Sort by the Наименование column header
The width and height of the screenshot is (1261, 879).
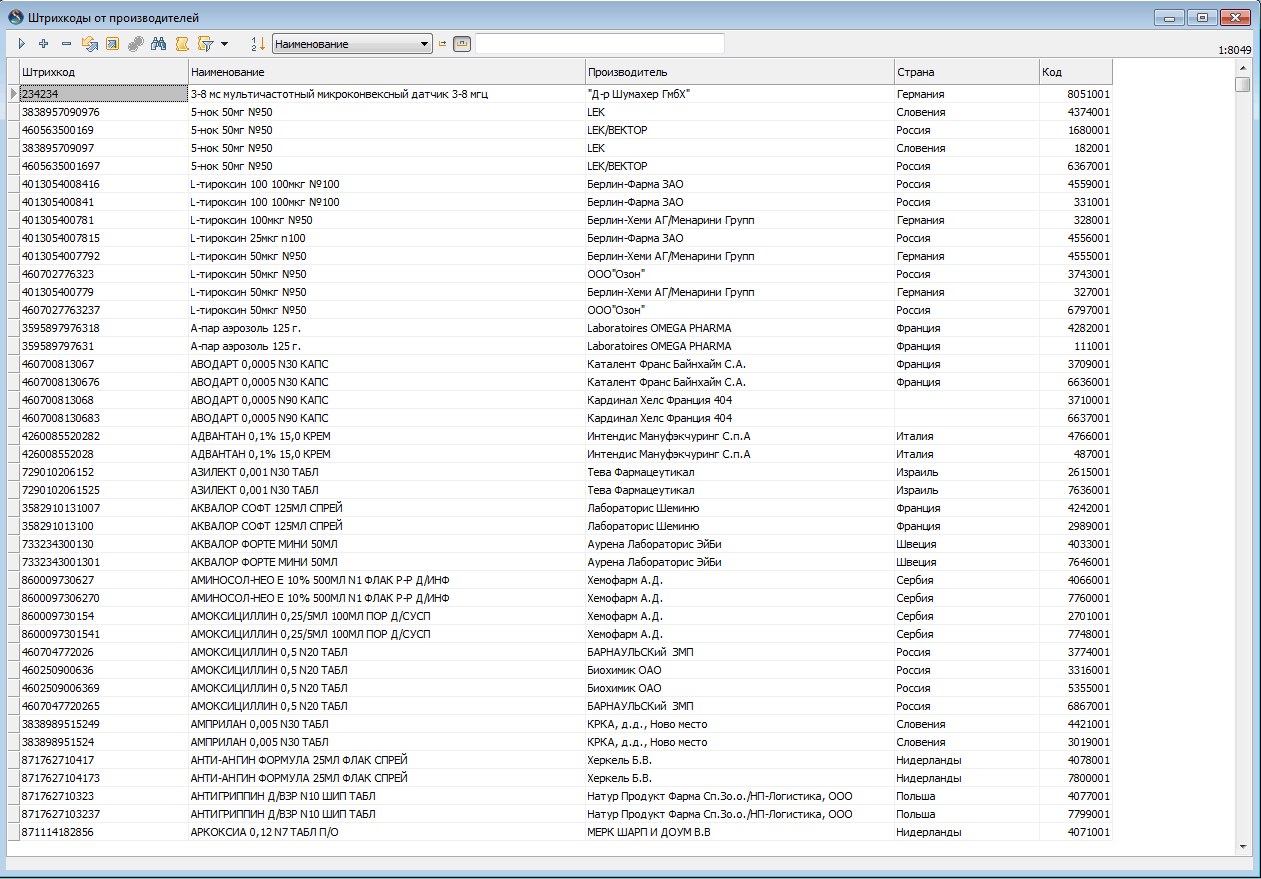(386, 72)
